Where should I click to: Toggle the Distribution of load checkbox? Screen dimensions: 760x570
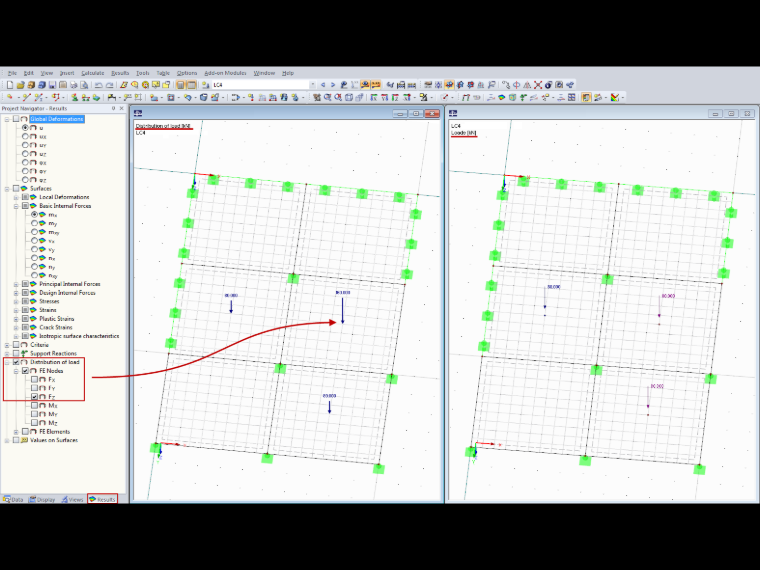point(16,362)
